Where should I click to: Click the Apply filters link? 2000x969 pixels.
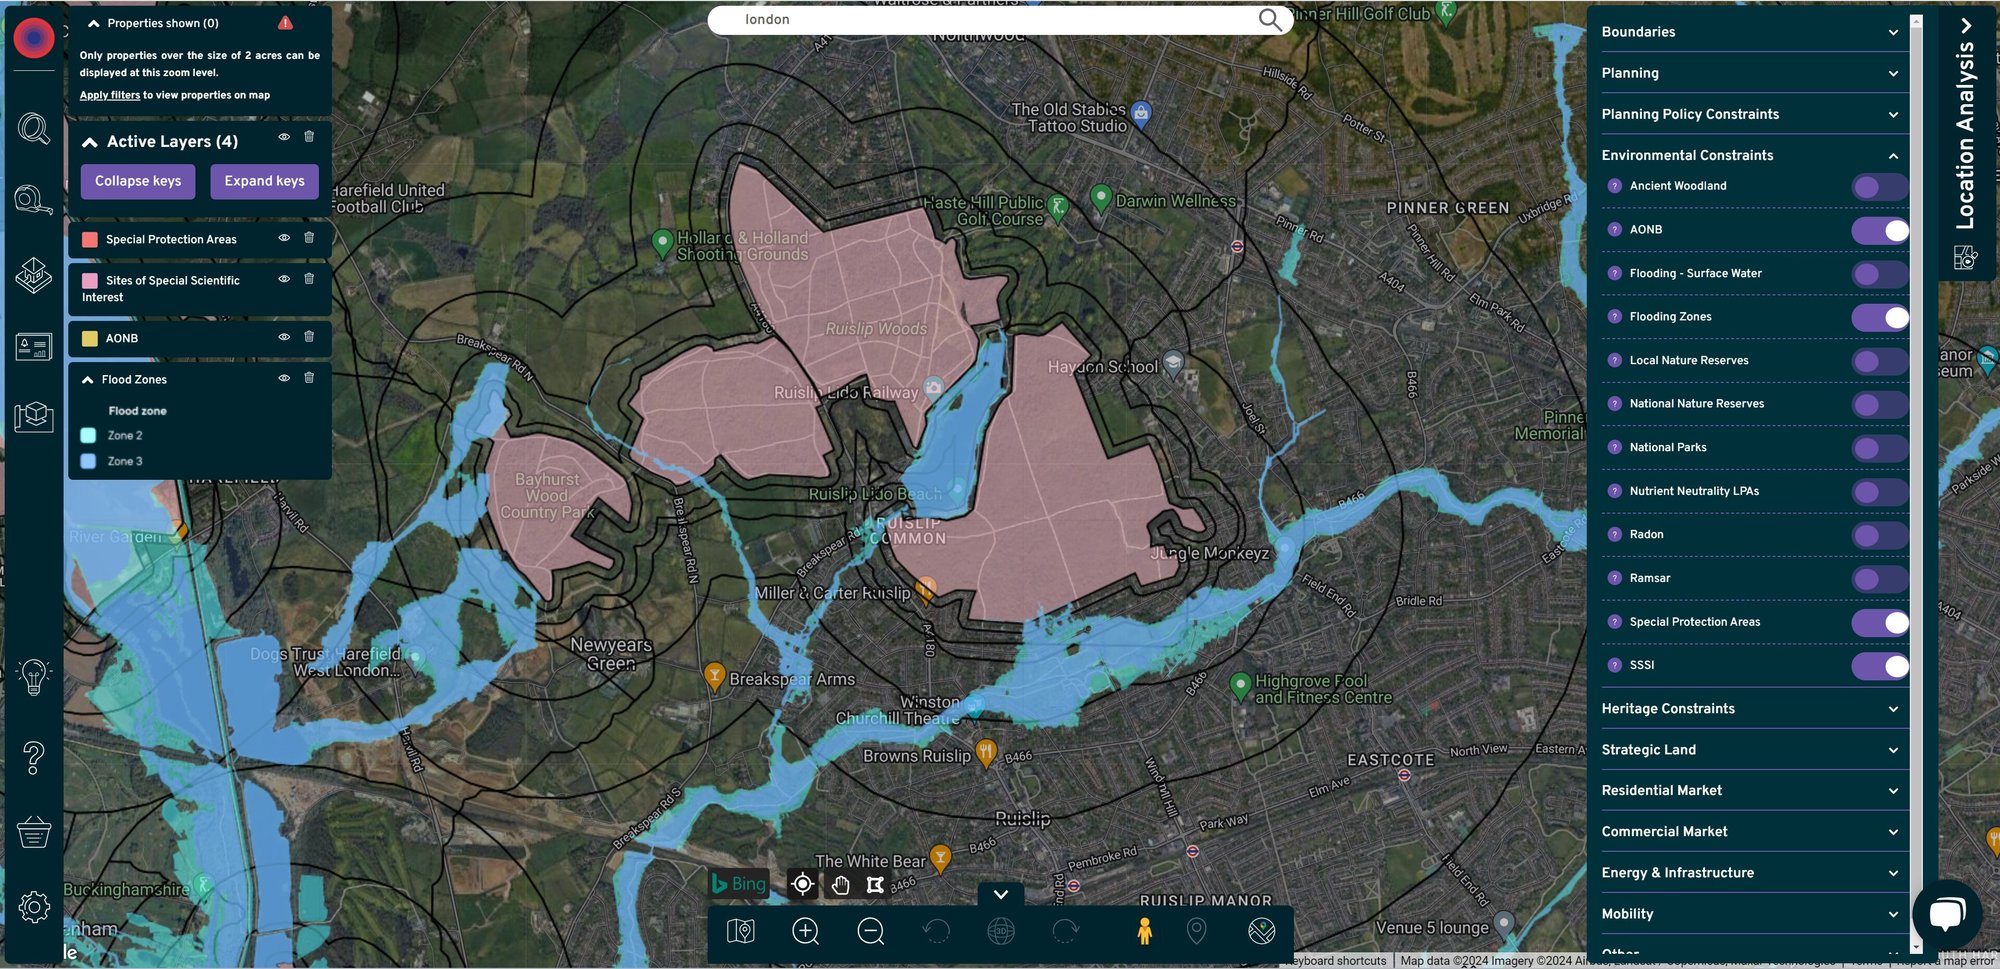(x=110, y=95)
